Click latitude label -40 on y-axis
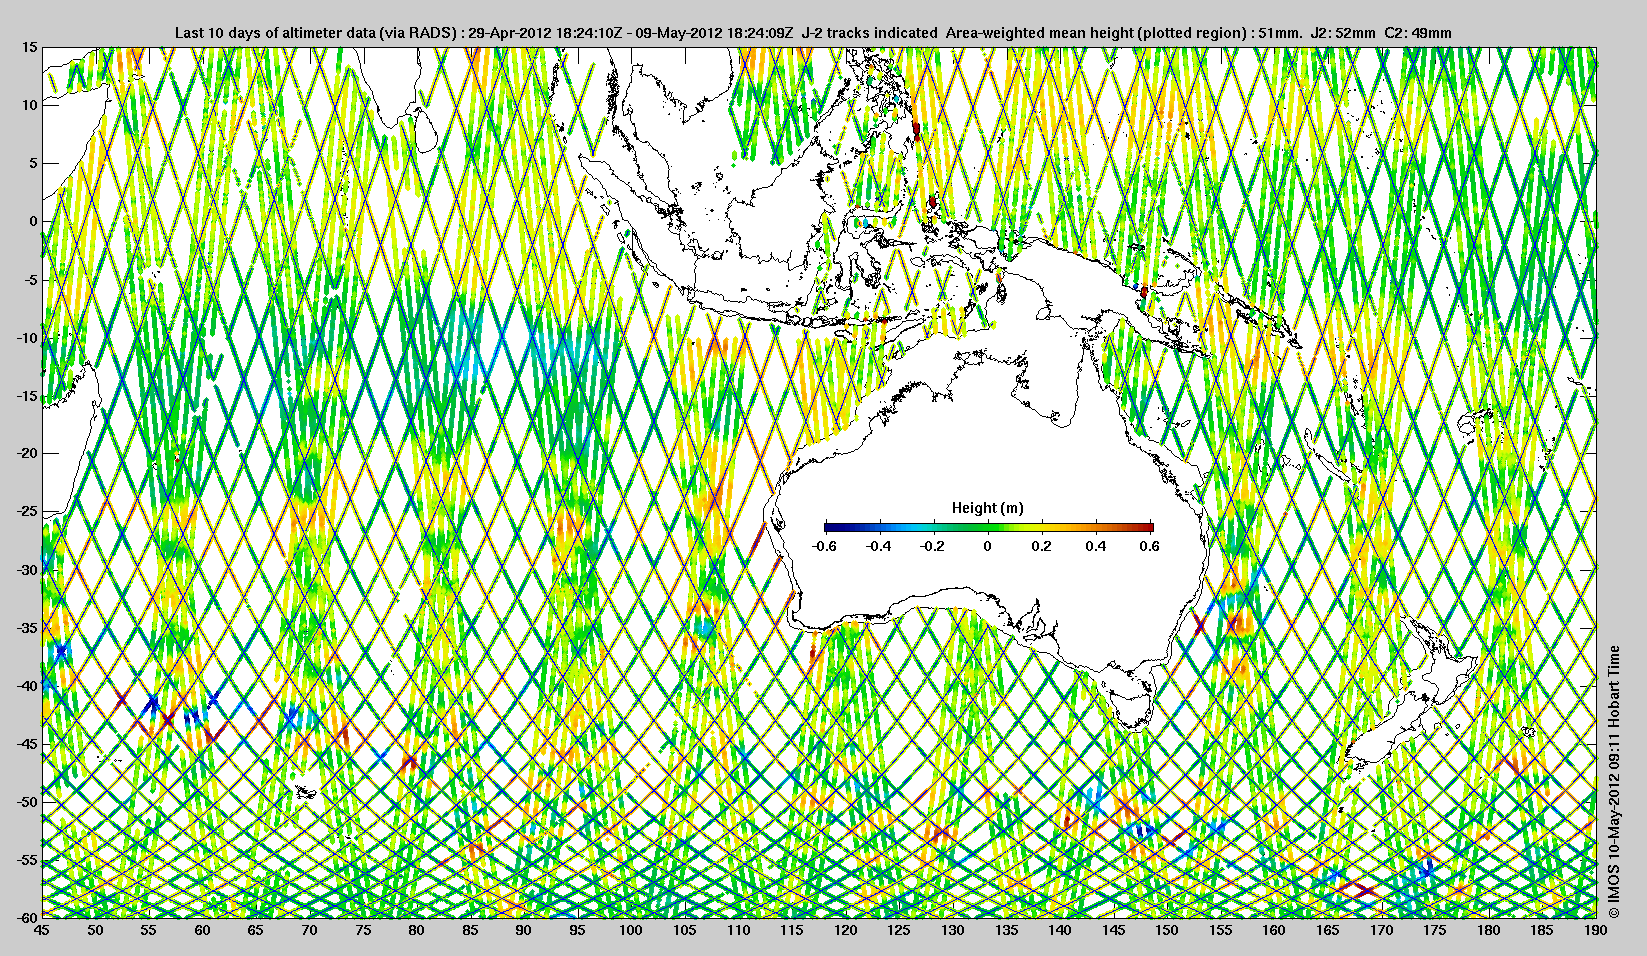Viewport: 1647px width, 956px height. [27, 685]
